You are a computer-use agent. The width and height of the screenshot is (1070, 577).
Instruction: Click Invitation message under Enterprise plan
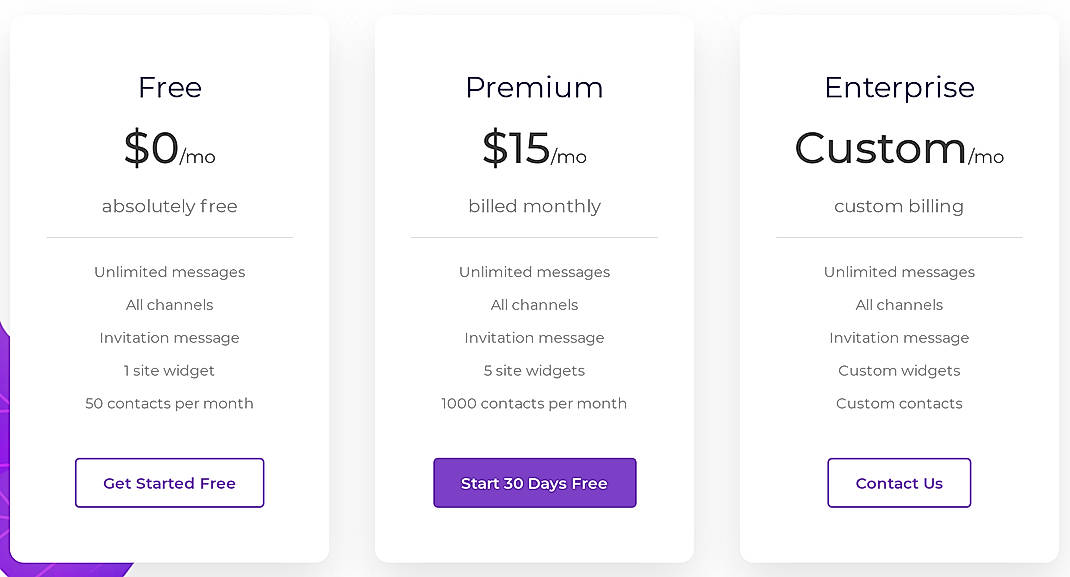pos(898,338)
